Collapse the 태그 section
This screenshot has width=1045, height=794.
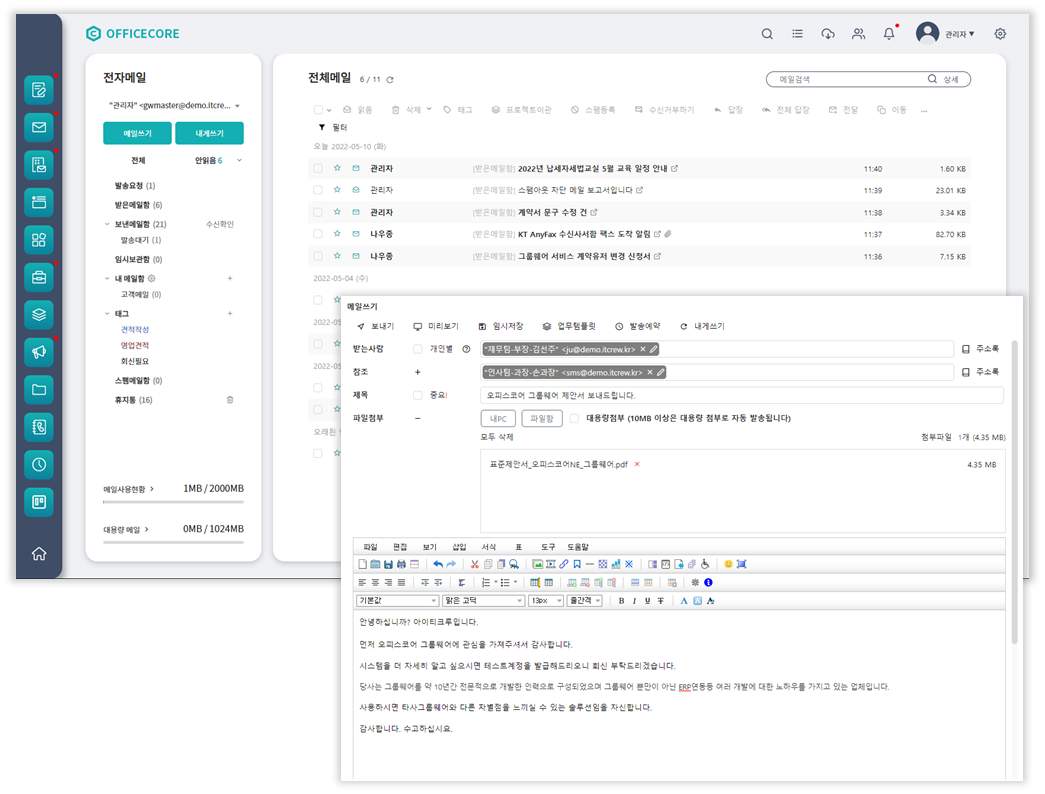[x=107, y=313]
